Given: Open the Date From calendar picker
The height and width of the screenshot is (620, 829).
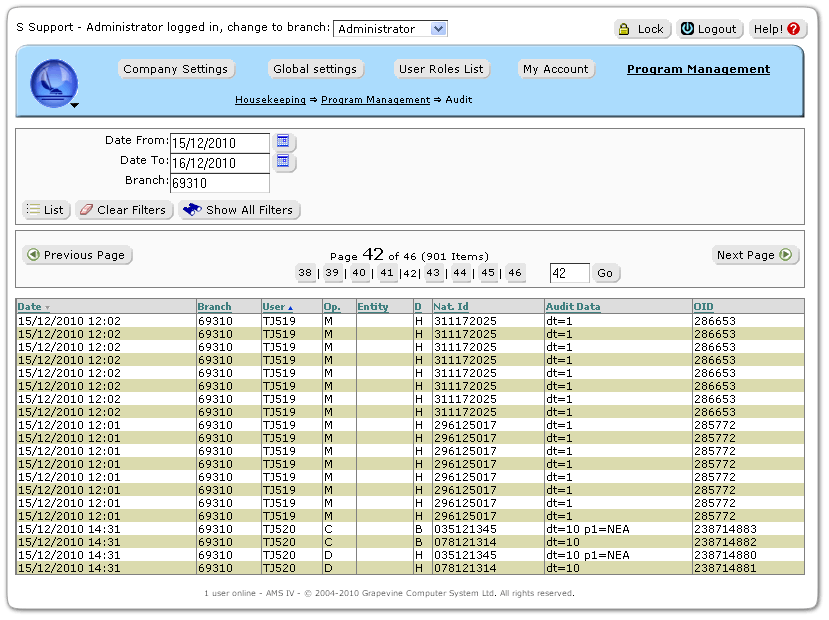Looking at the screenshot, I should pos(283,142).
